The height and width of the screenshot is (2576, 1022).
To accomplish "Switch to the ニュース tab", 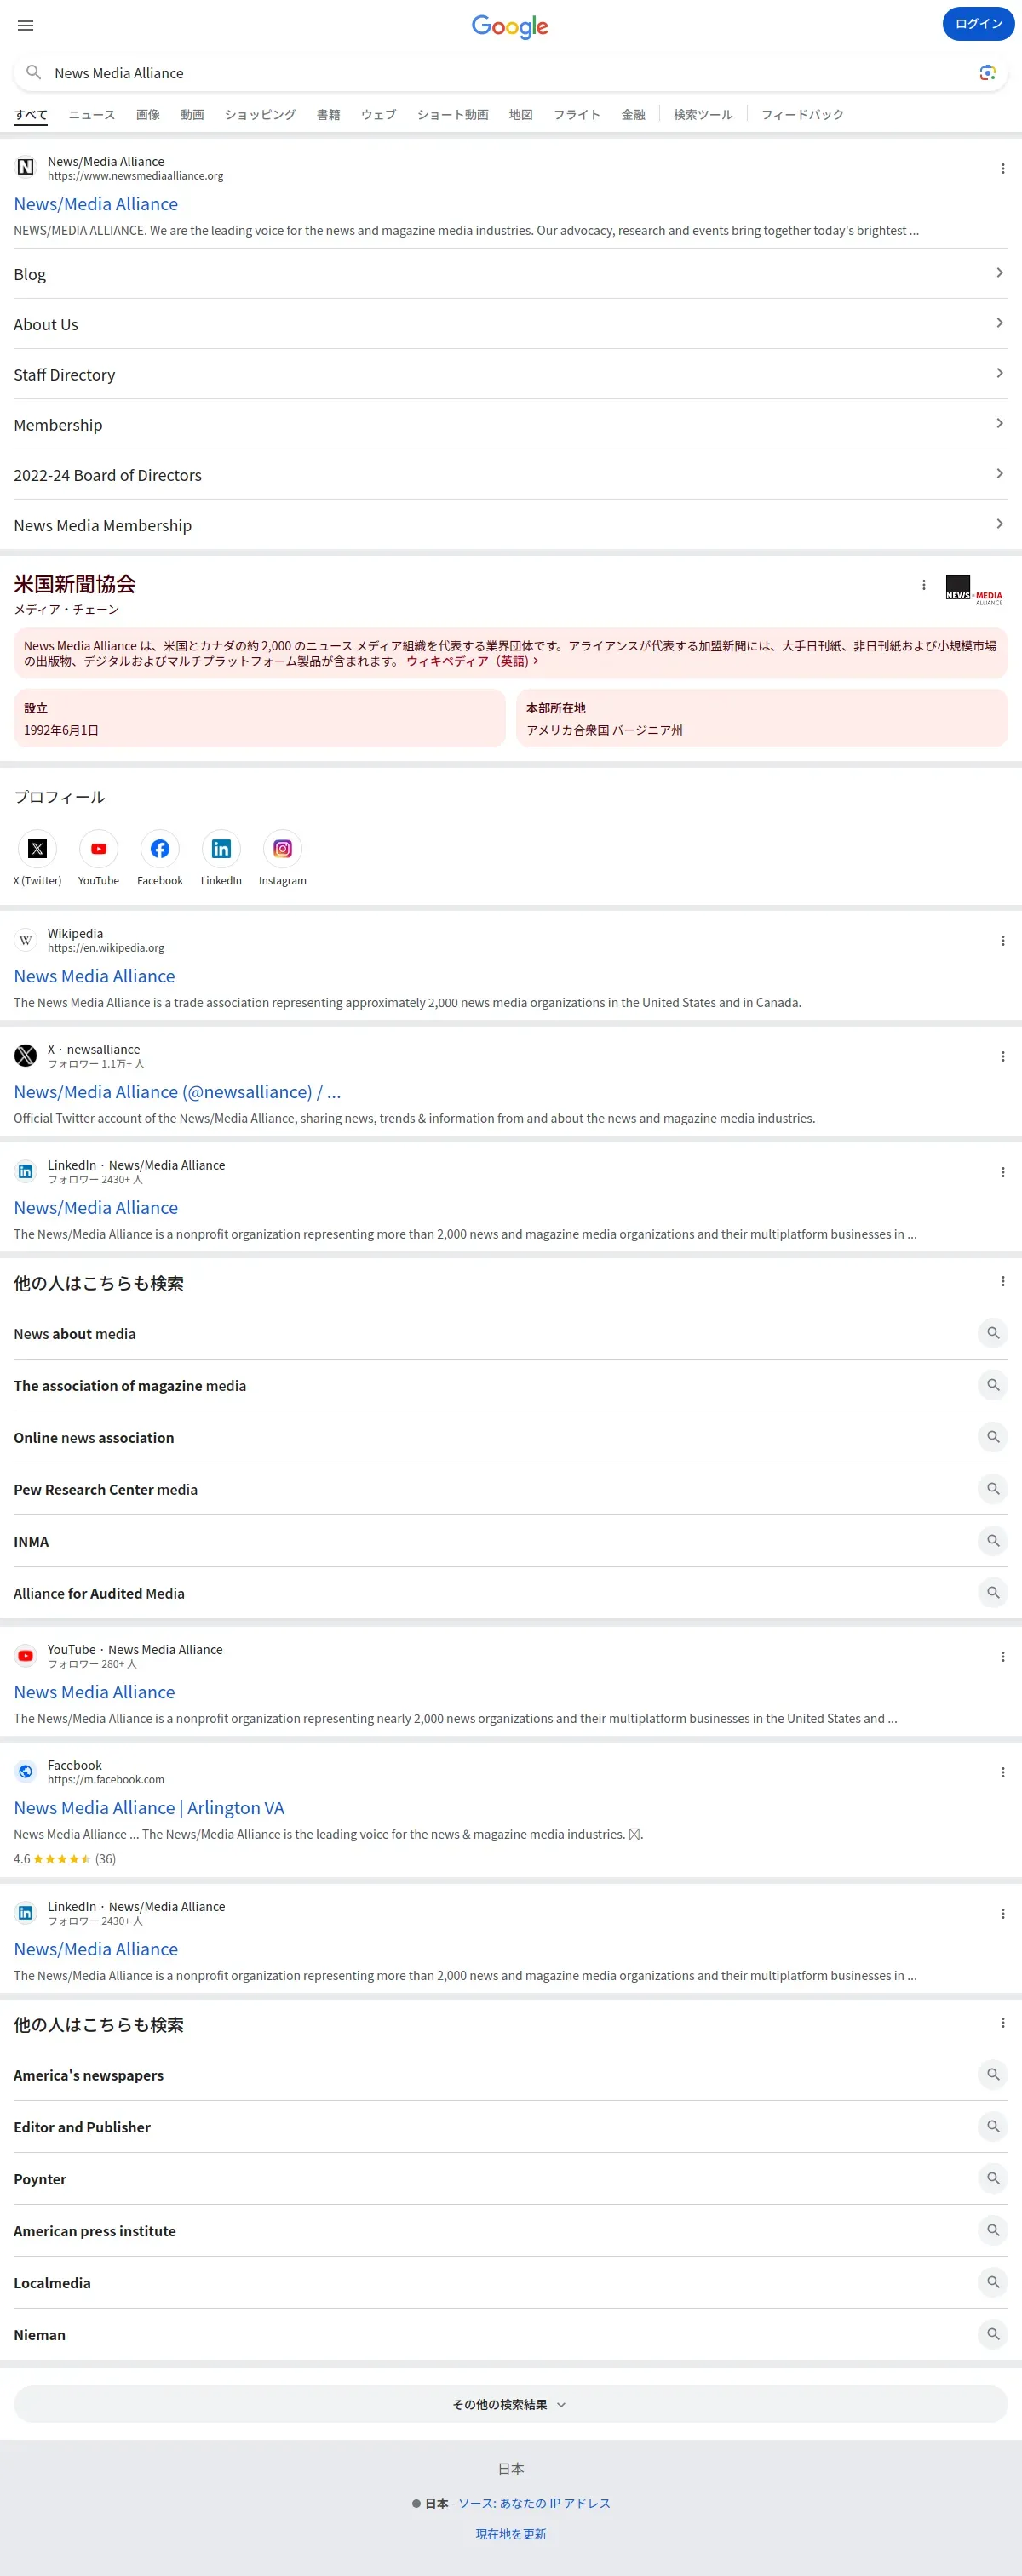I will click(92, 115).
